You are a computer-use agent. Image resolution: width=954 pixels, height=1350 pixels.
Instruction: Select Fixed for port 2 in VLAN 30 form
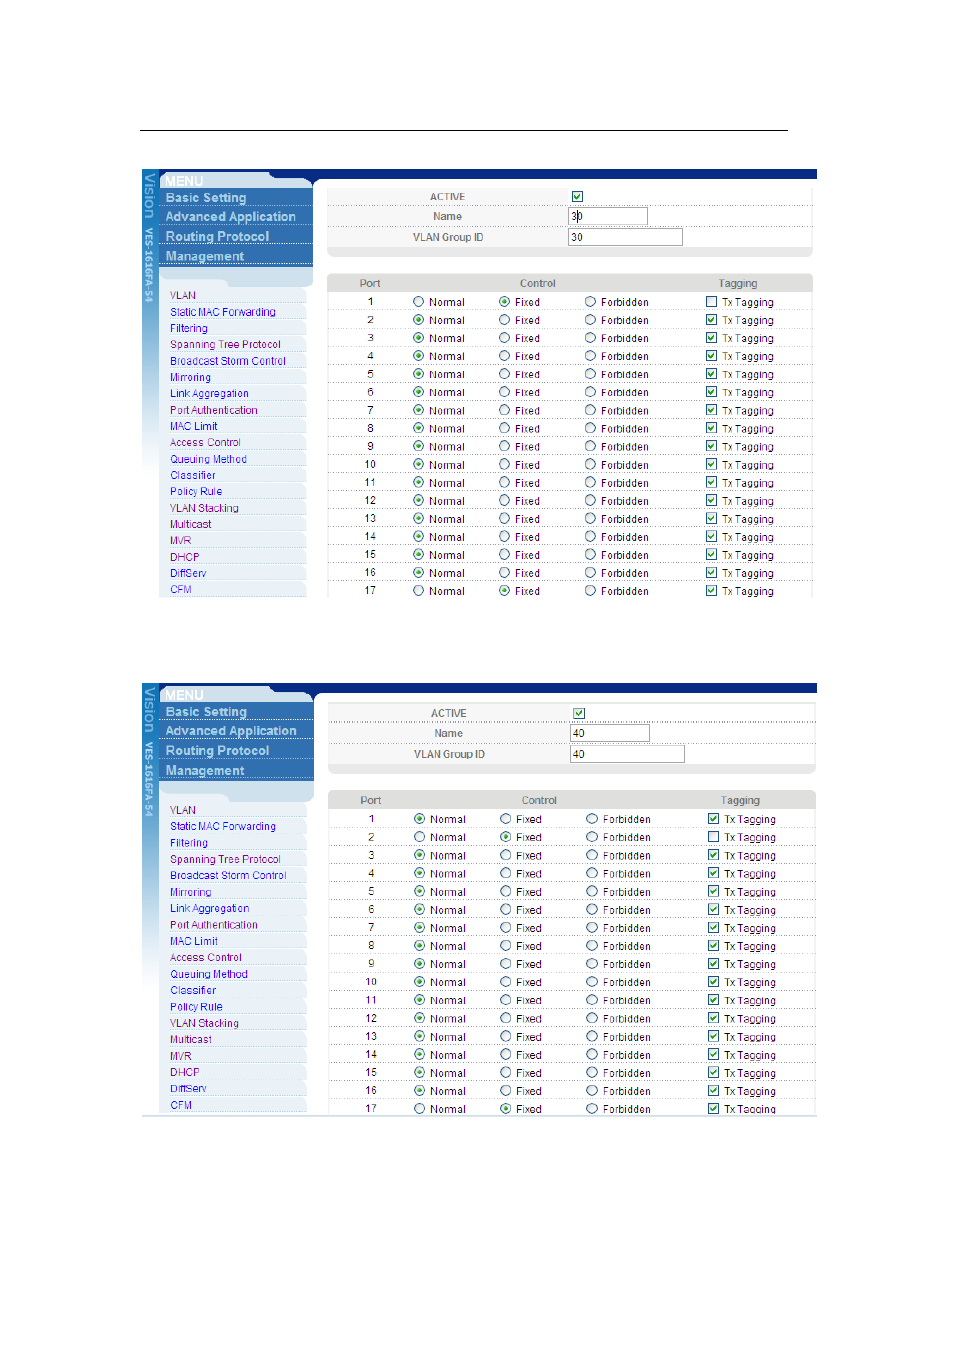(505, 320)
